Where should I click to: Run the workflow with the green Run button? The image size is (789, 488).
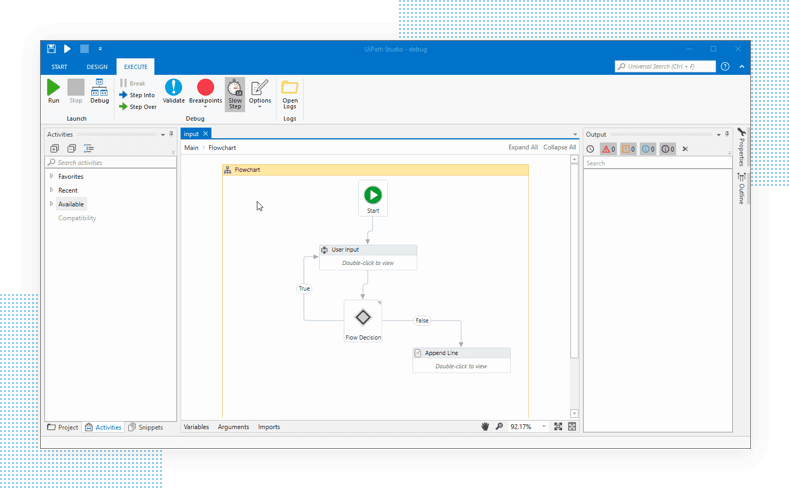[53, 91]
